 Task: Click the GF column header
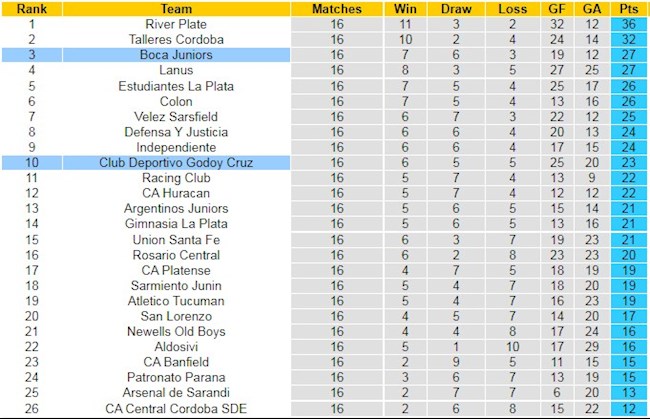pos(556,8)
